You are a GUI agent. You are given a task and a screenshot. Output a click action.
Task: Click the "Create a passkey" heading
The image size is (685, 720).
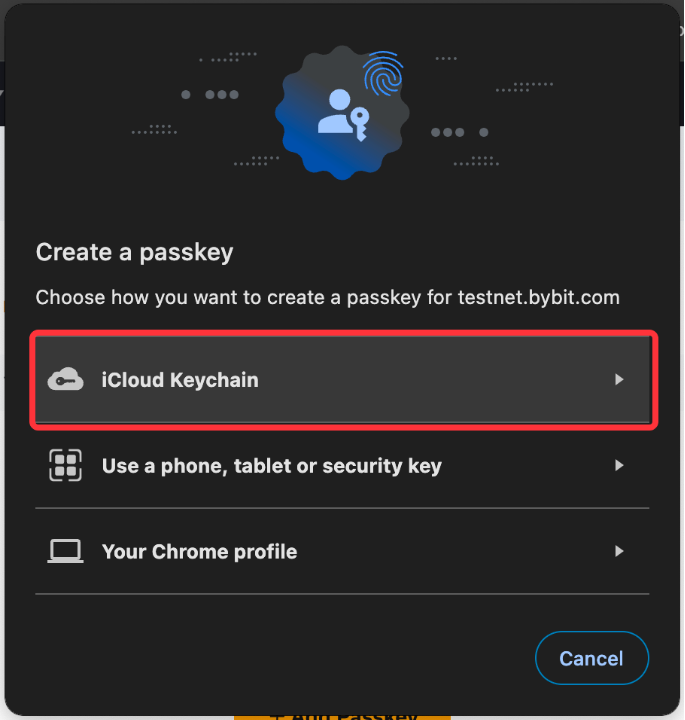click(x=134, y=252)
